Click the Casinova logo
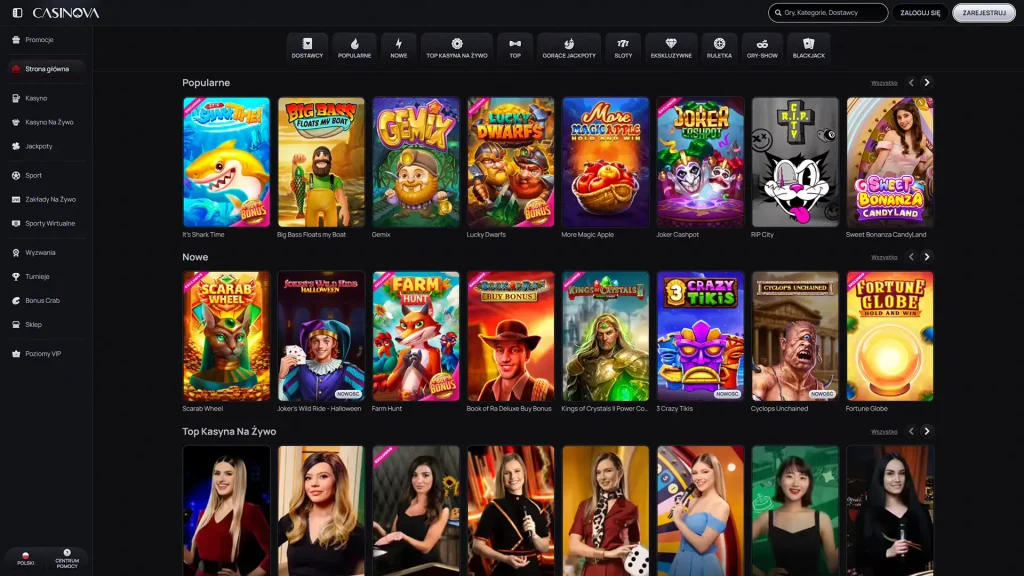The width and height of the screenshot is (1024, 576). click(x=66, y=12)
